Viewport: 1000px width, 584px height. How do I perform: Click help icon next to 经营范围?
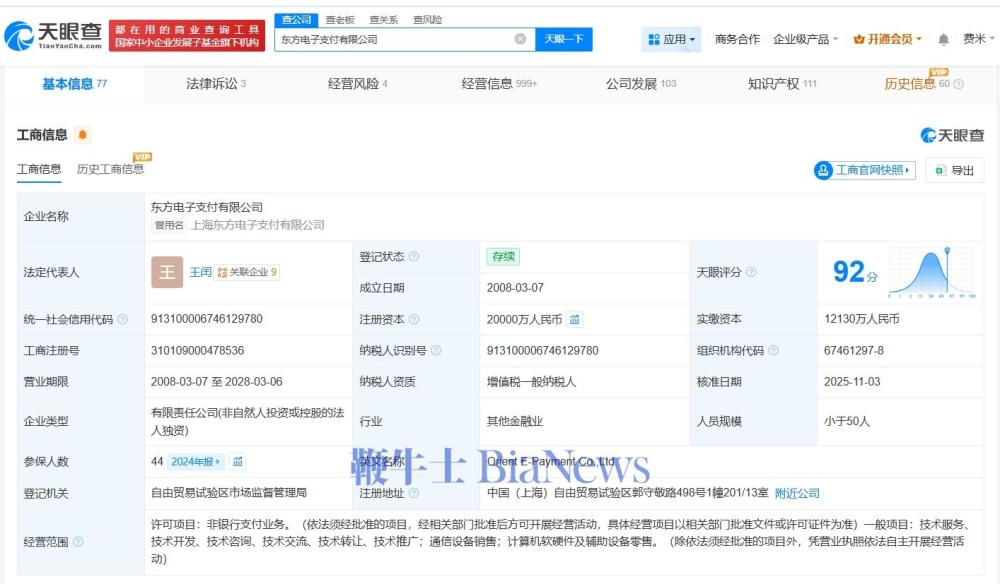[78, 542]
